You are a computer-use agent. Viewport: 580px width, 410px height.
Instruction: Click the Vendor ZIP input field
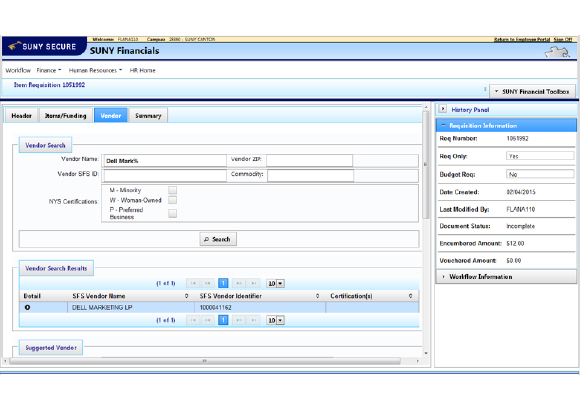(x=310, y=161)
